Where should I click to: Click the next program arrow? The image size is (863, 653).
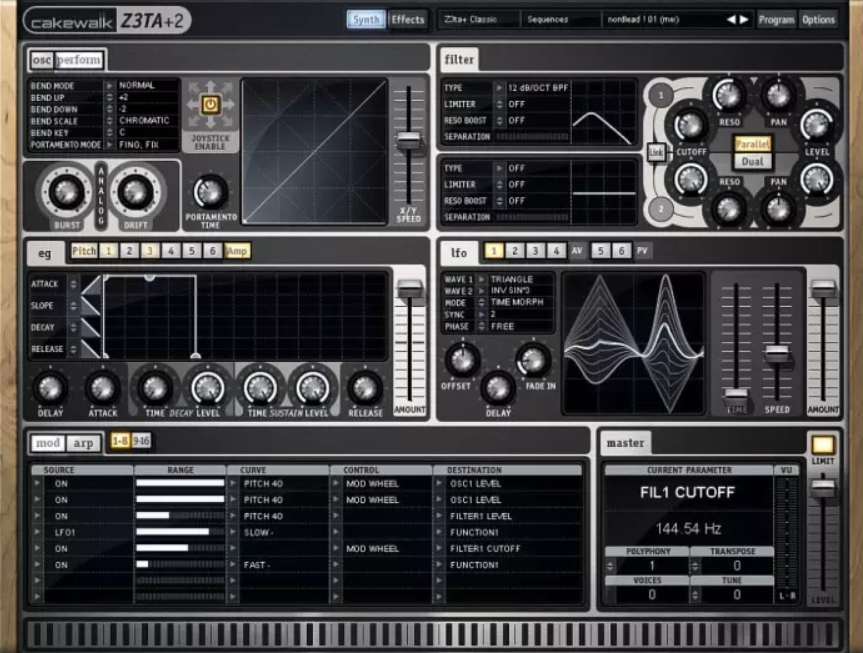pyautogui.click(x=744, y=19)
